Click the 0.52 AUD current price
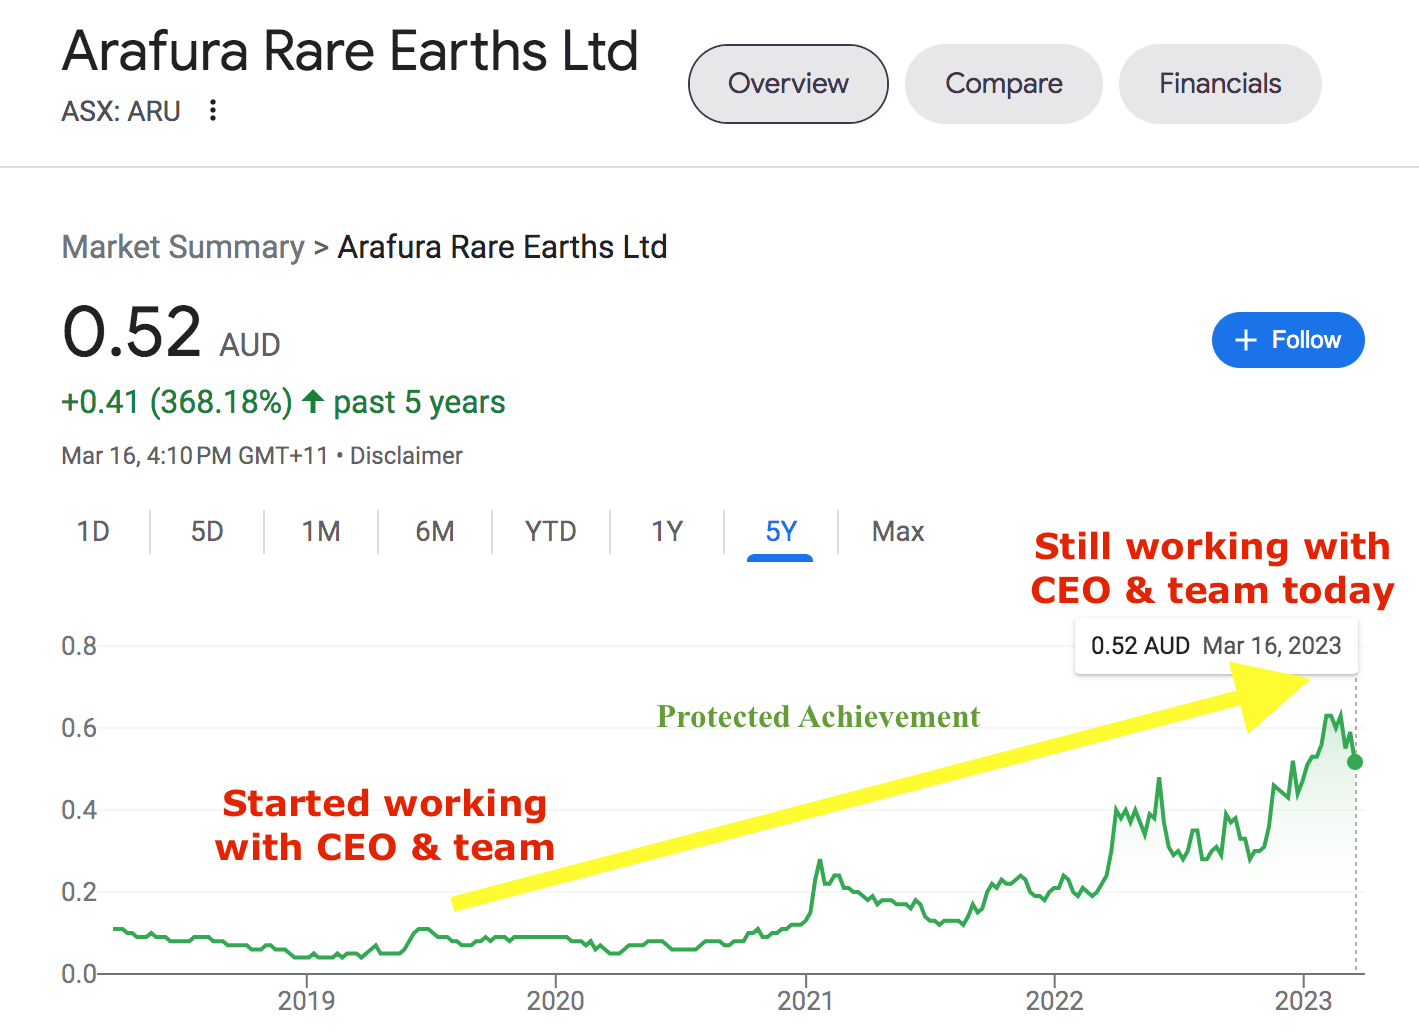This screenshot has height=1030, width=1419. tap(171, 333)
